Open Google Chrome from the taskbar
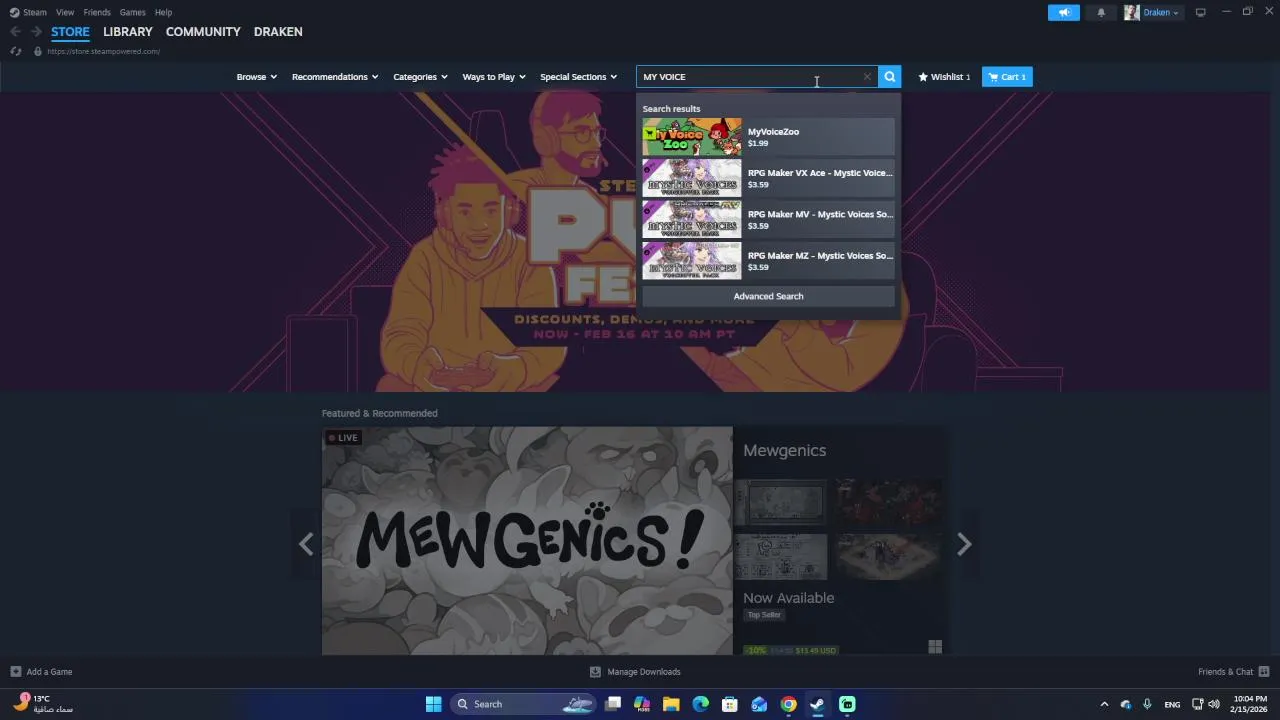 pos(788,704)
